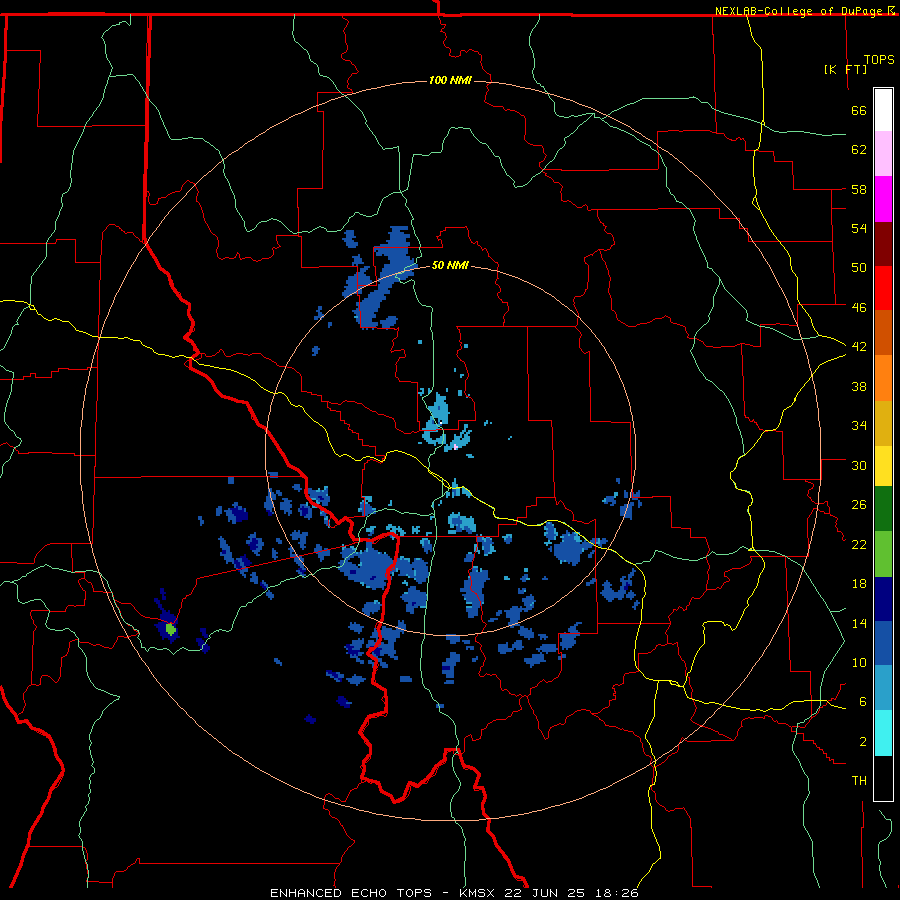
Task: Click the 54 legend value
Action: tap(859, 228)
